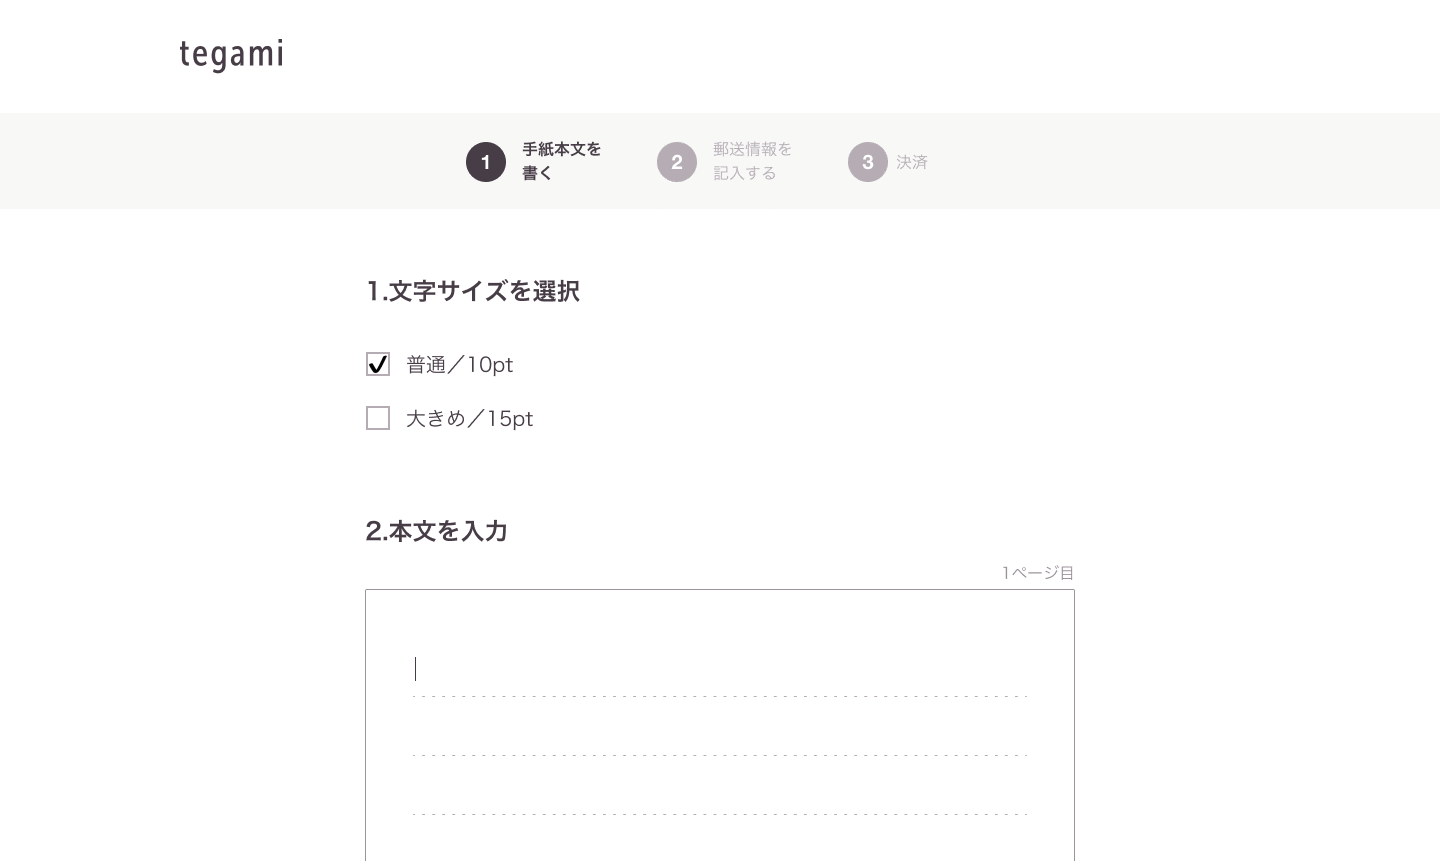The width and height of the screenshot is (1440, 861).
Task: Place cursor on the second letter line
Action: [720, 729]
